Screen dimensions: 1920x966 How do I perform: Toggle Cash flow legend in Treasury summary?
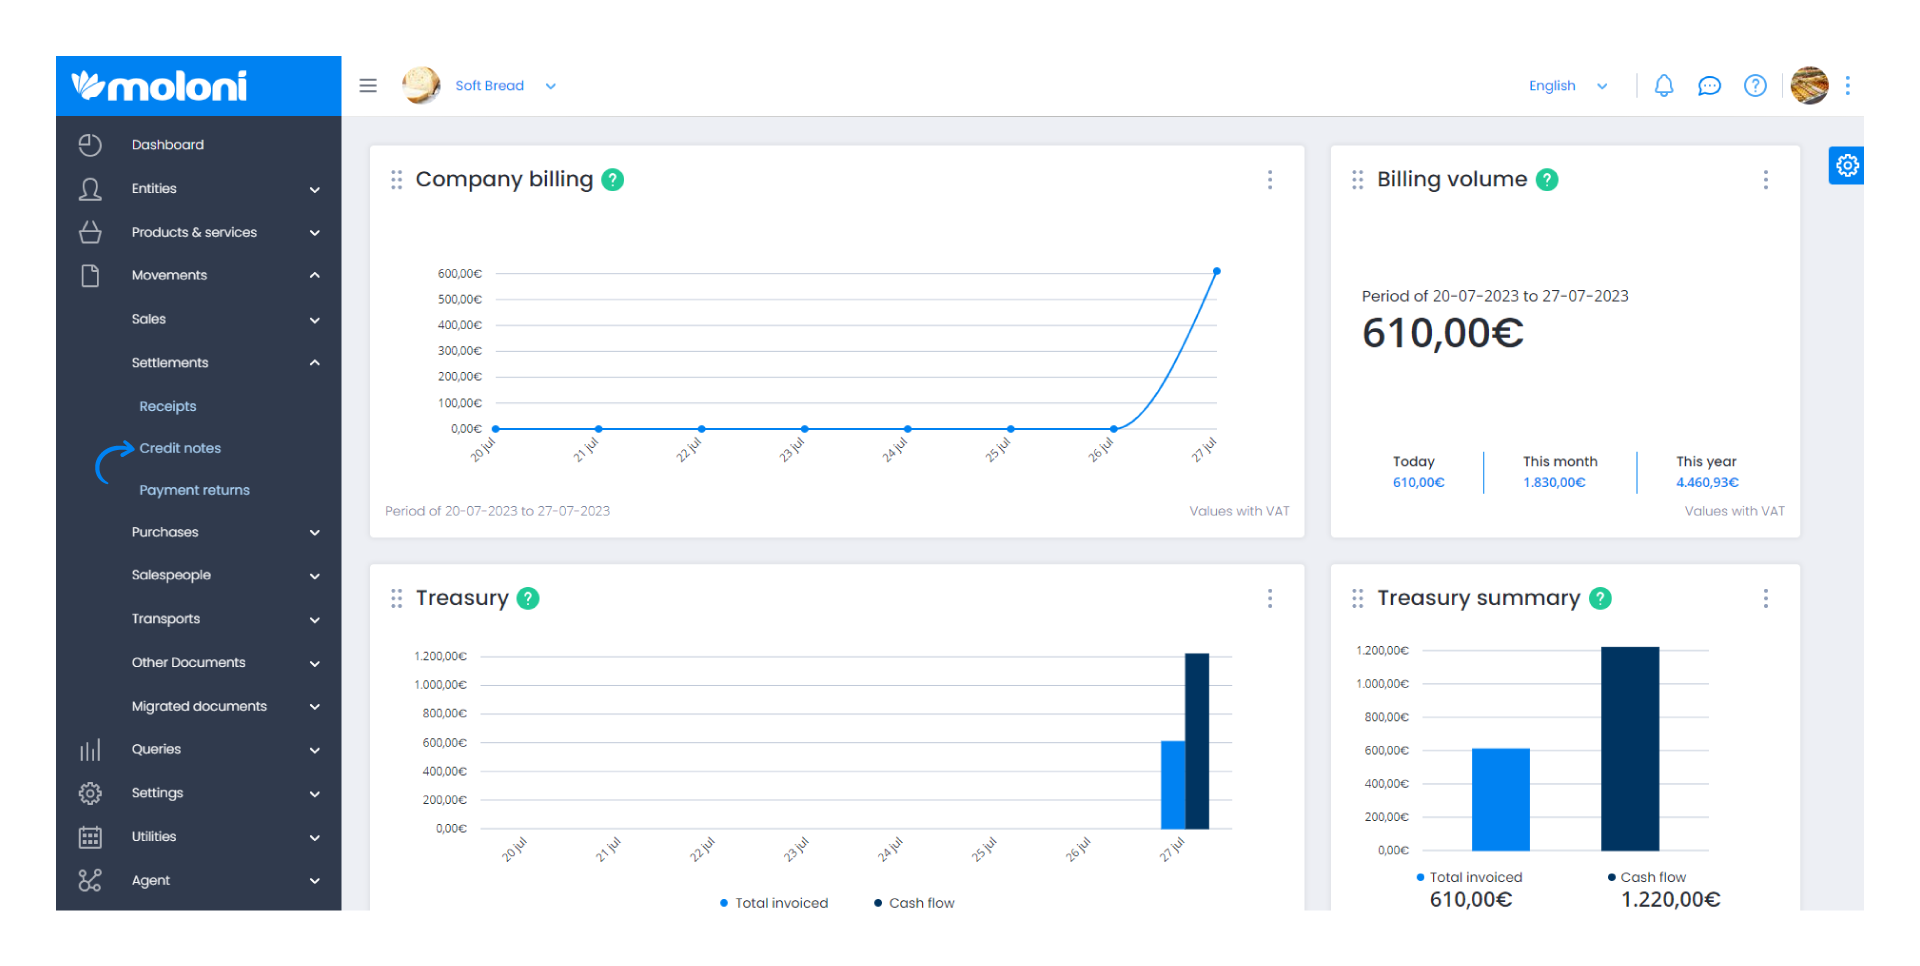1646,877
